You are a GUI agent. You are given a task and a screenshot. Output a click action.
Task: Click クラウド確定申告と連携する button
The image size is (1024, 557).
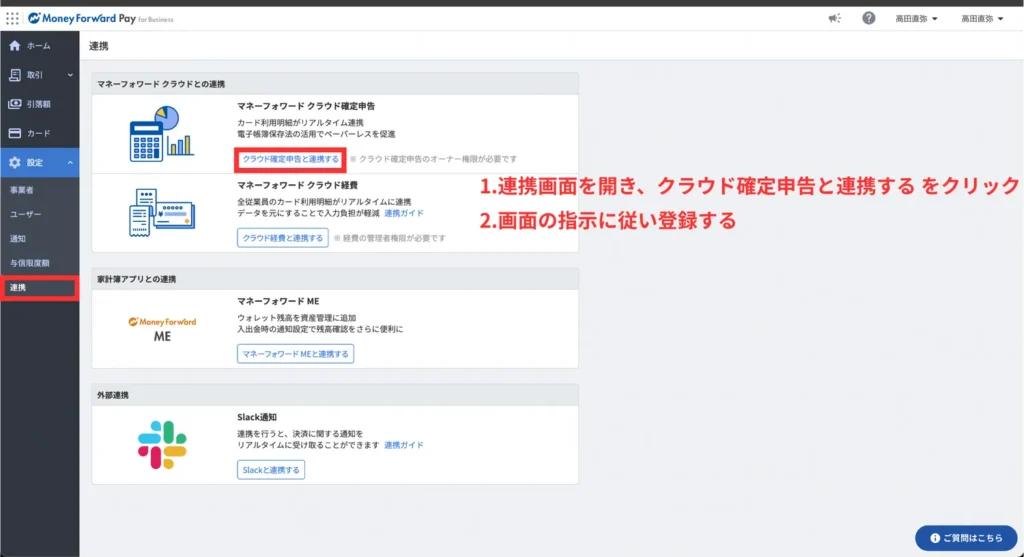[x=290, y=159]
